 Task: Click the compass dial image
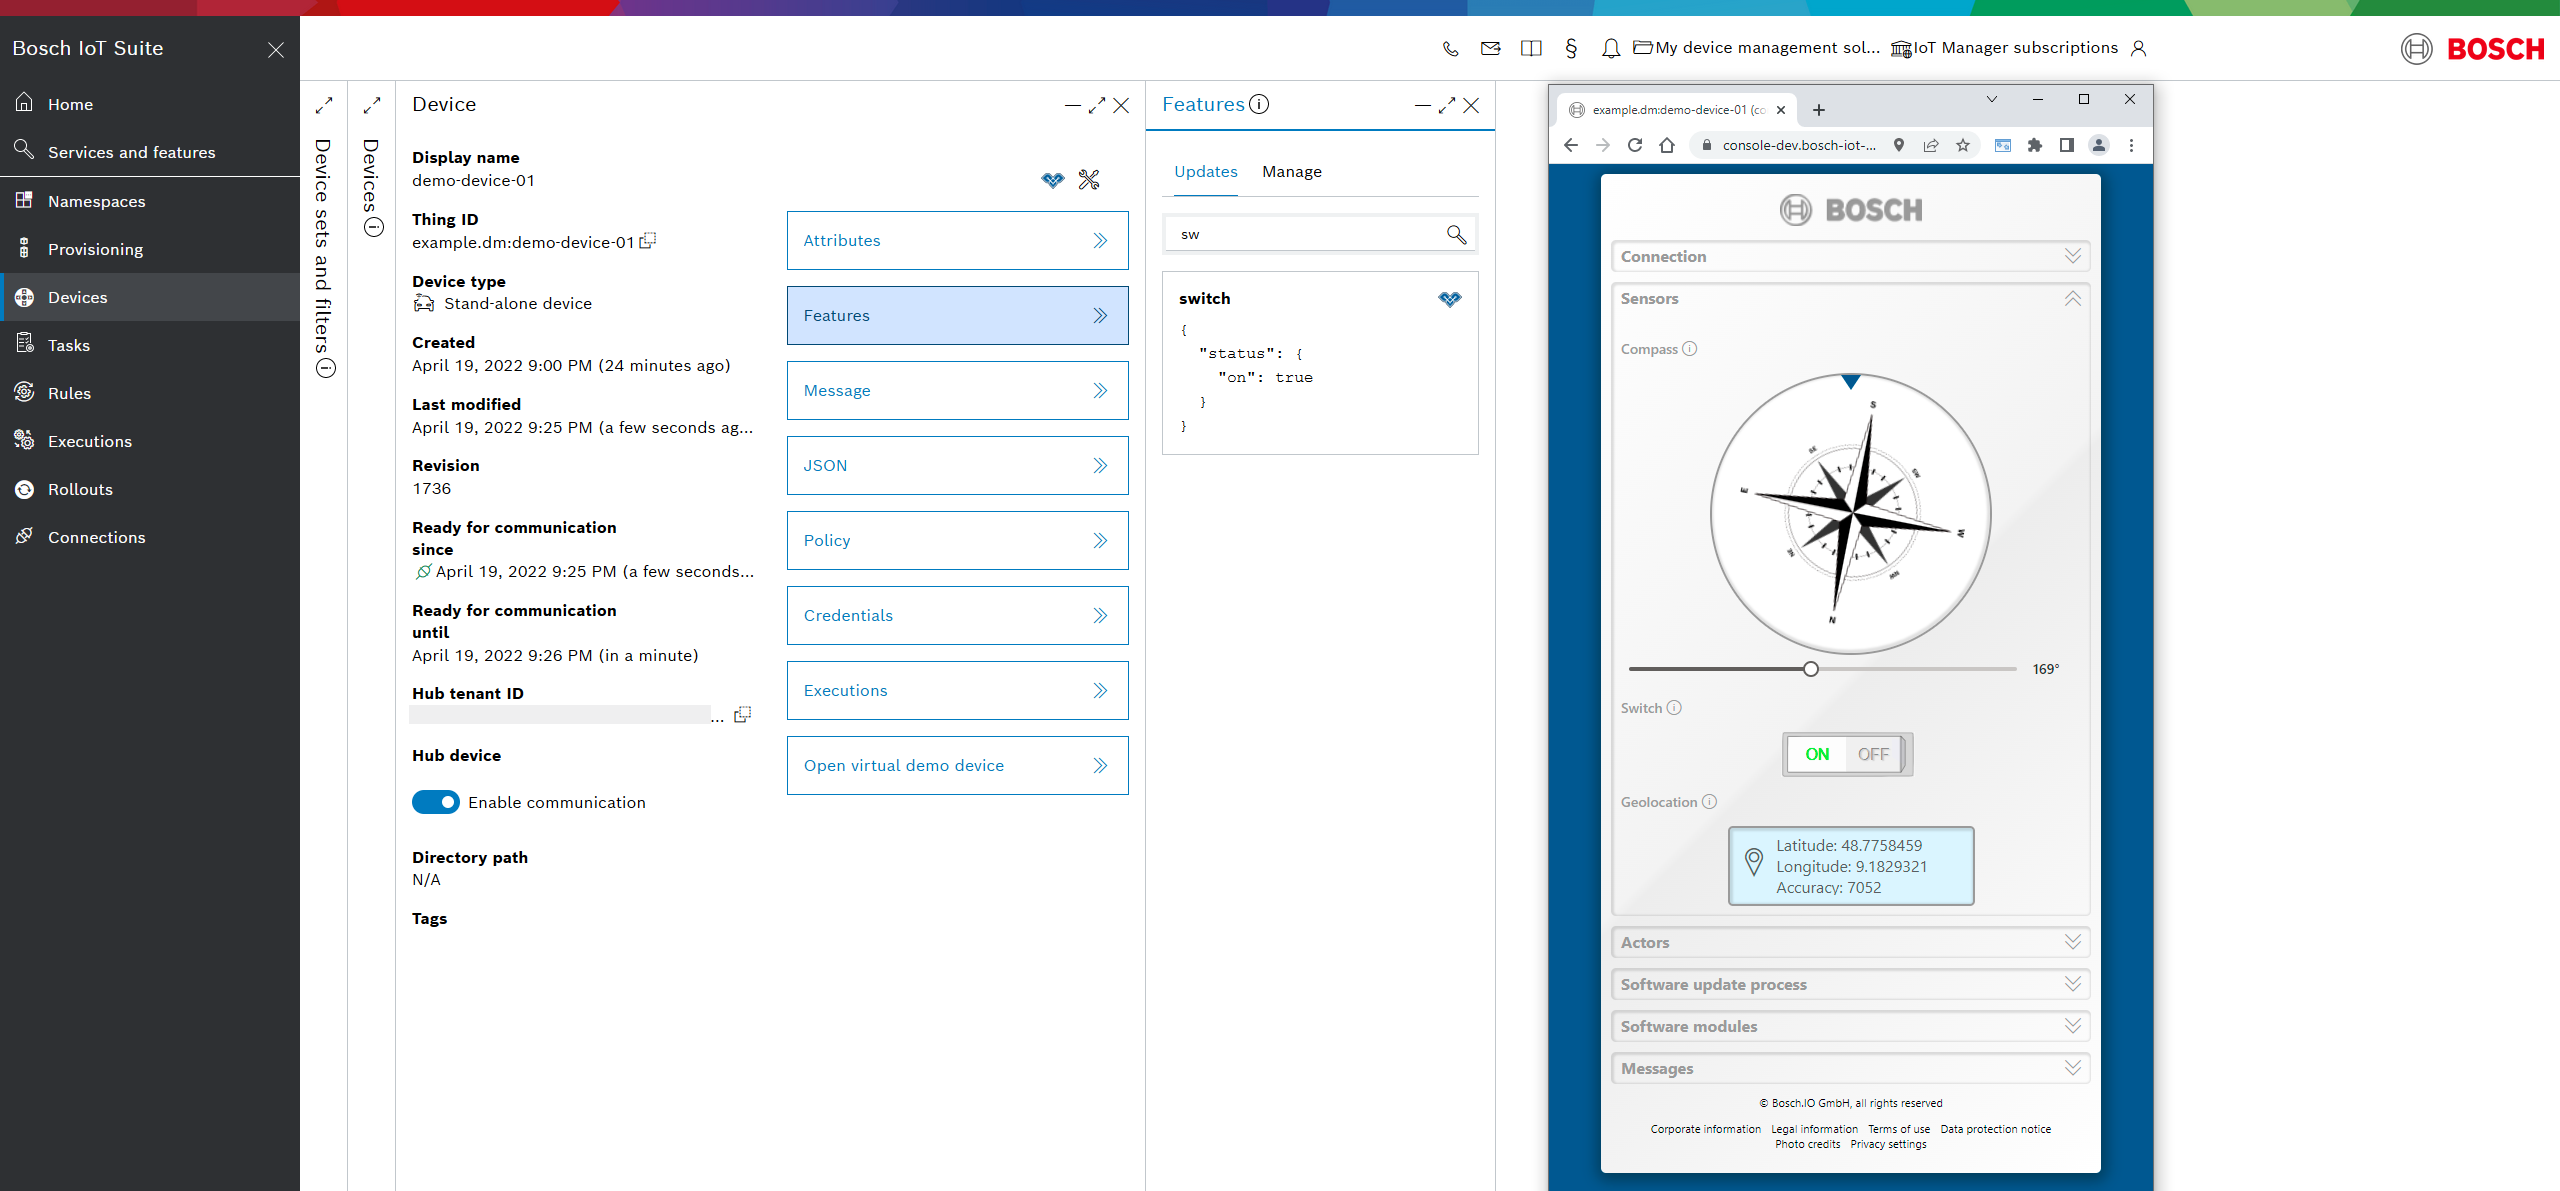coord(1851,514)
